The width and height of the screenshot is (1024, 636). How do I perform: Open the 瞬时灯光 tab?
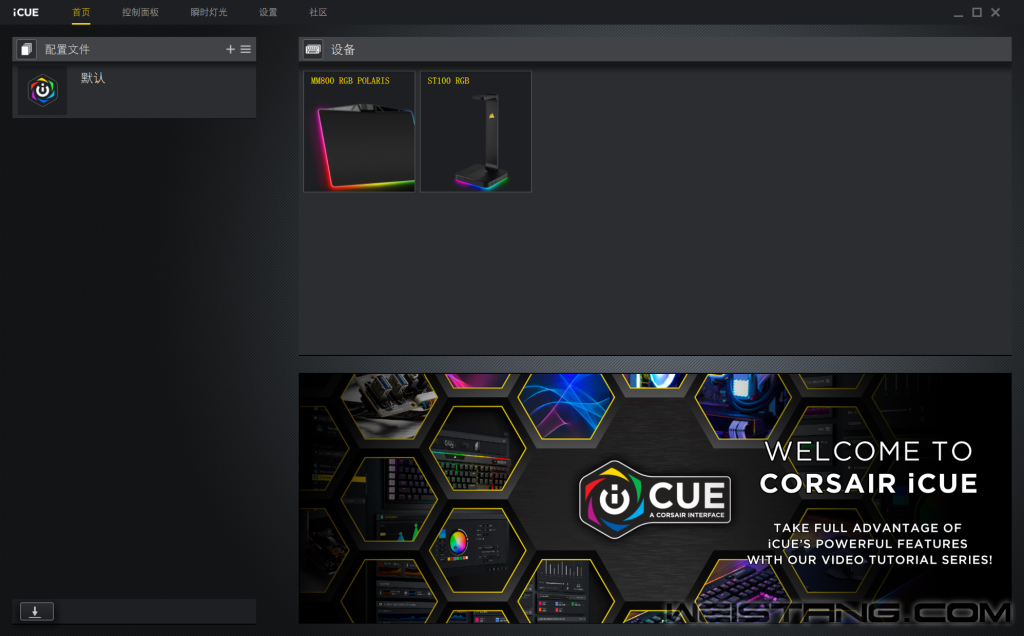(209, 12)
